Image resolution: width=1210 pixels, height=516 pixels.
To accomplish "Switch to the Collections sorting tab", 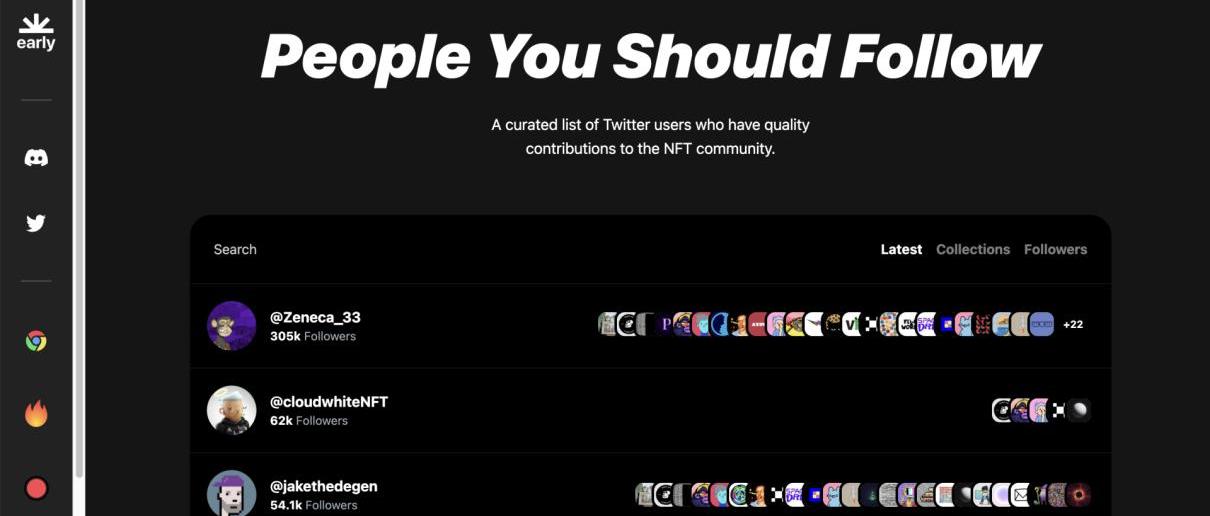I will coord(973,249).
